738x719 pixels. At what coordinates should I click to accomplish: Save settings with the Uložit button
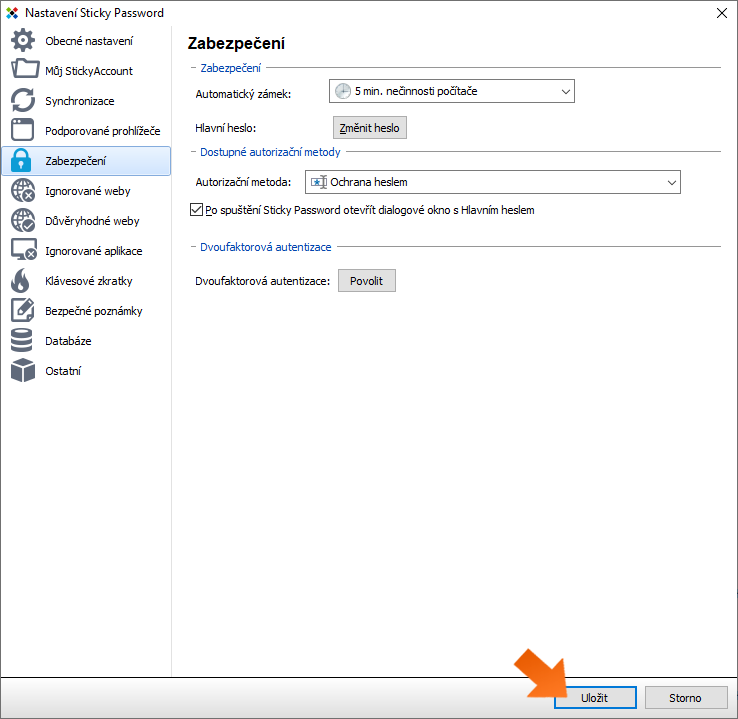click(595, 697)
